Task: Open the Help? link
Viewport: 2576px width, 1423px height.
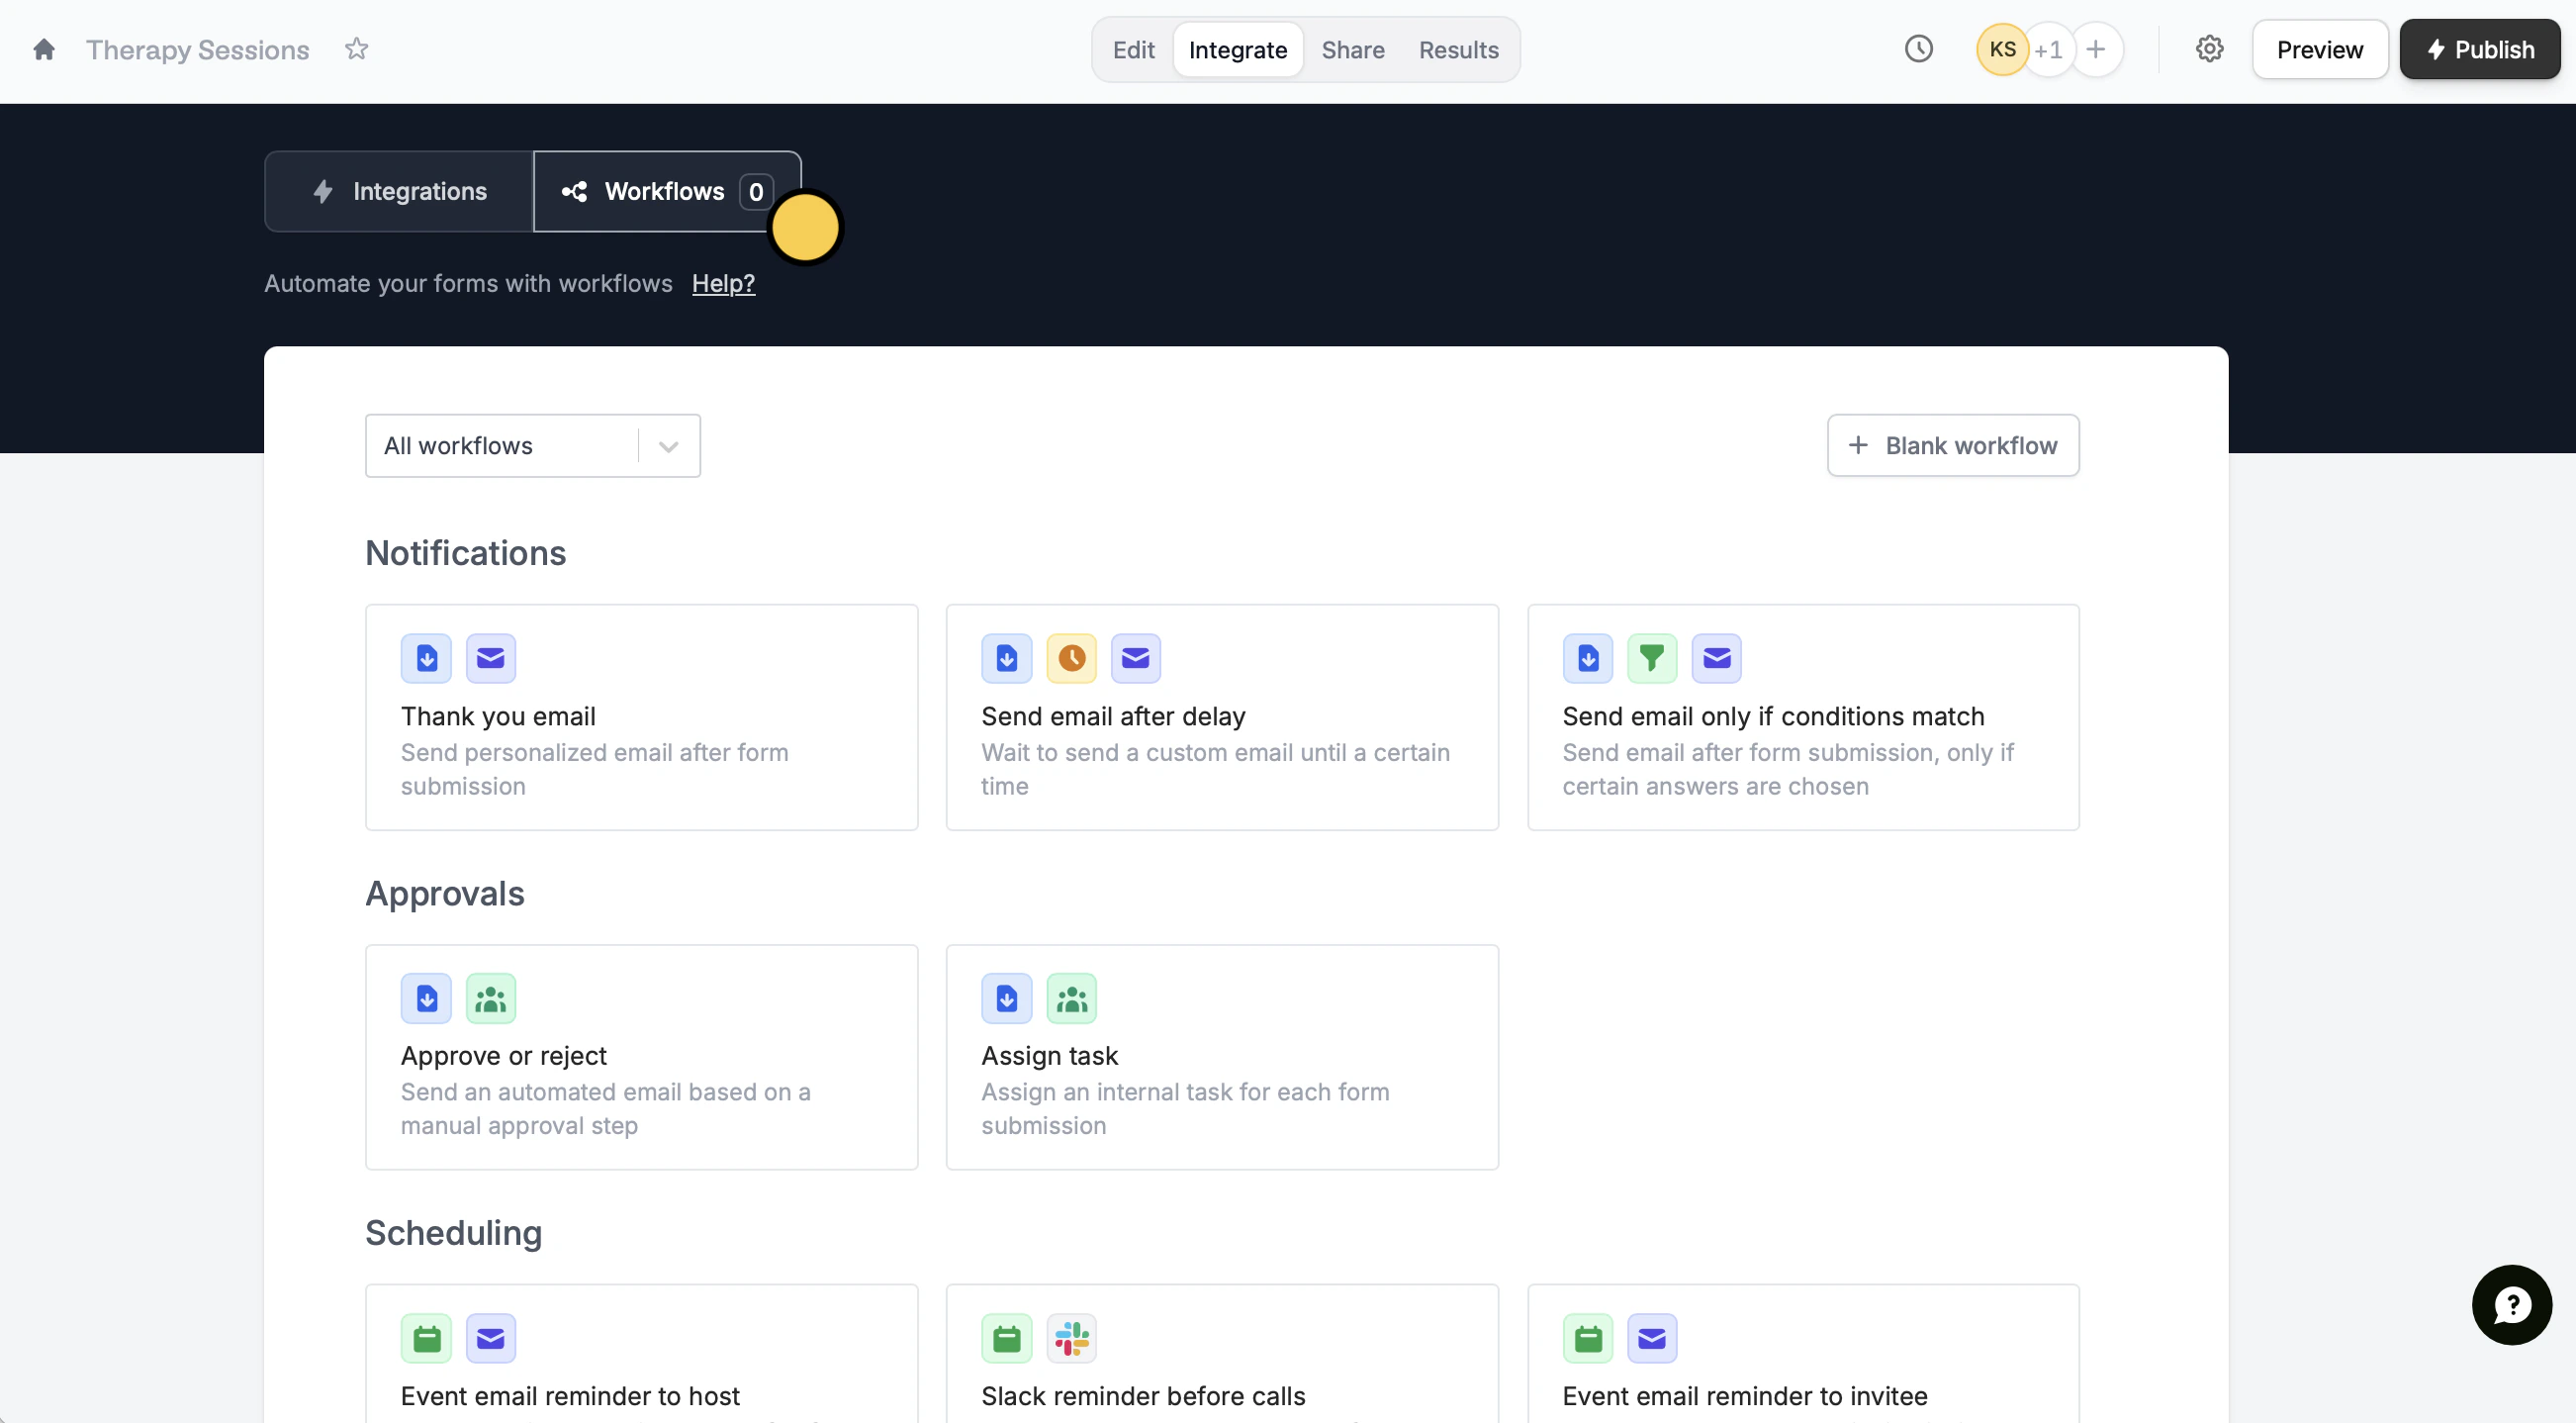Action: click(723, 284)
